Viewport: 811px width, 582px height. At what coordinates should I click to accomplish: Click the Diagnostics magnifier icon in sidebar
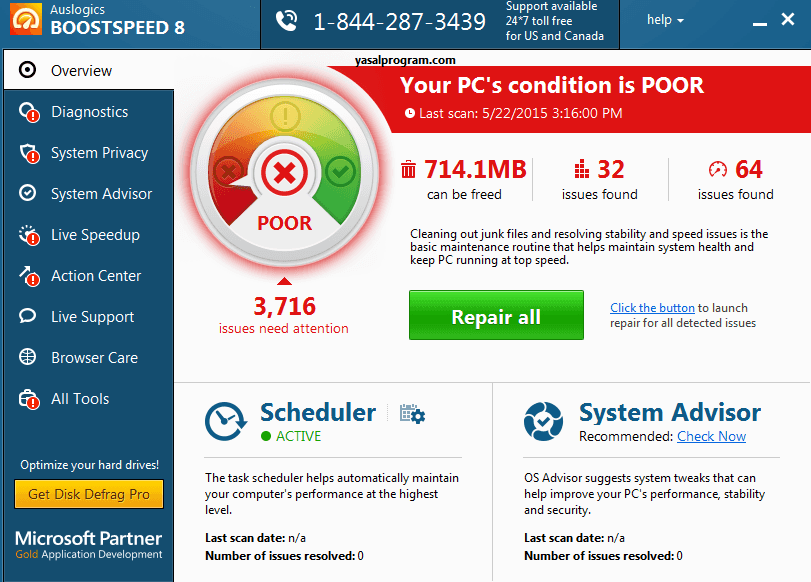[x=28, y=112]
